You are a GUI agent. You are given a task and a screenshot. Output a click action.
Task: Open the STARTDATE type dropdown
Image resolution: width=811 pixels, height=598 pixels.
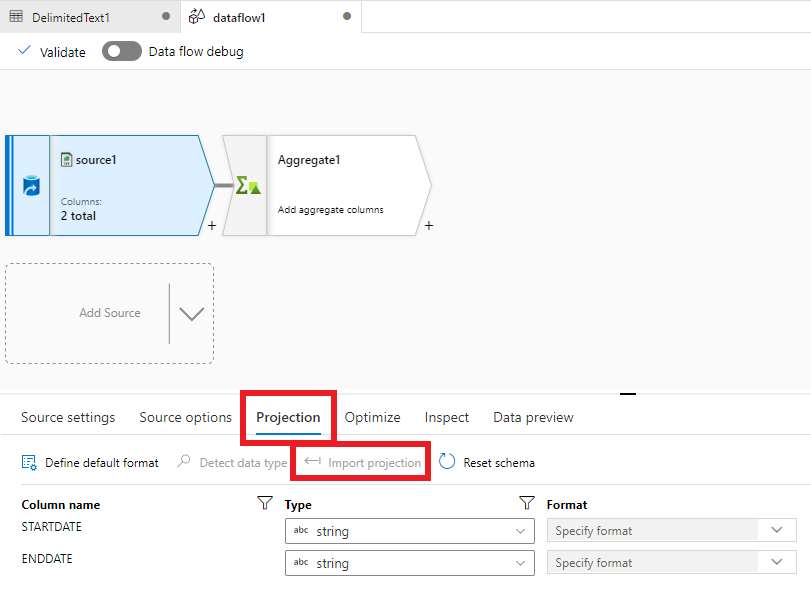410,531
